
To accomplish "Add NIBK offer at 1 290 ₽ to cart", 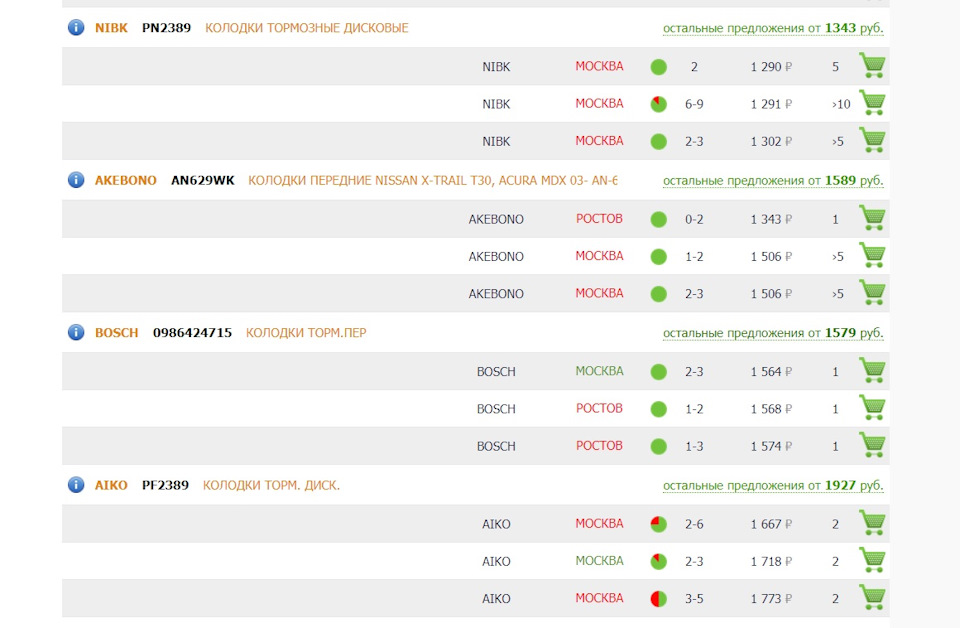I will click(x=872, y=65).
